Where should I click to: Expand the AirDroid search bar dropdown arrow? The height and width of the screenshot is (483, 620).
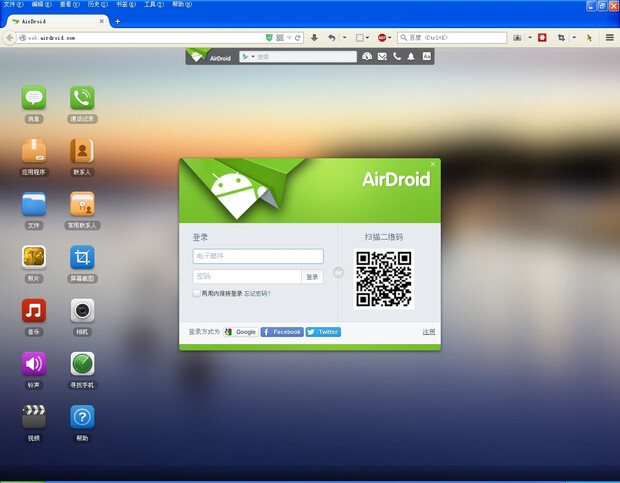(x=253, y=57)
